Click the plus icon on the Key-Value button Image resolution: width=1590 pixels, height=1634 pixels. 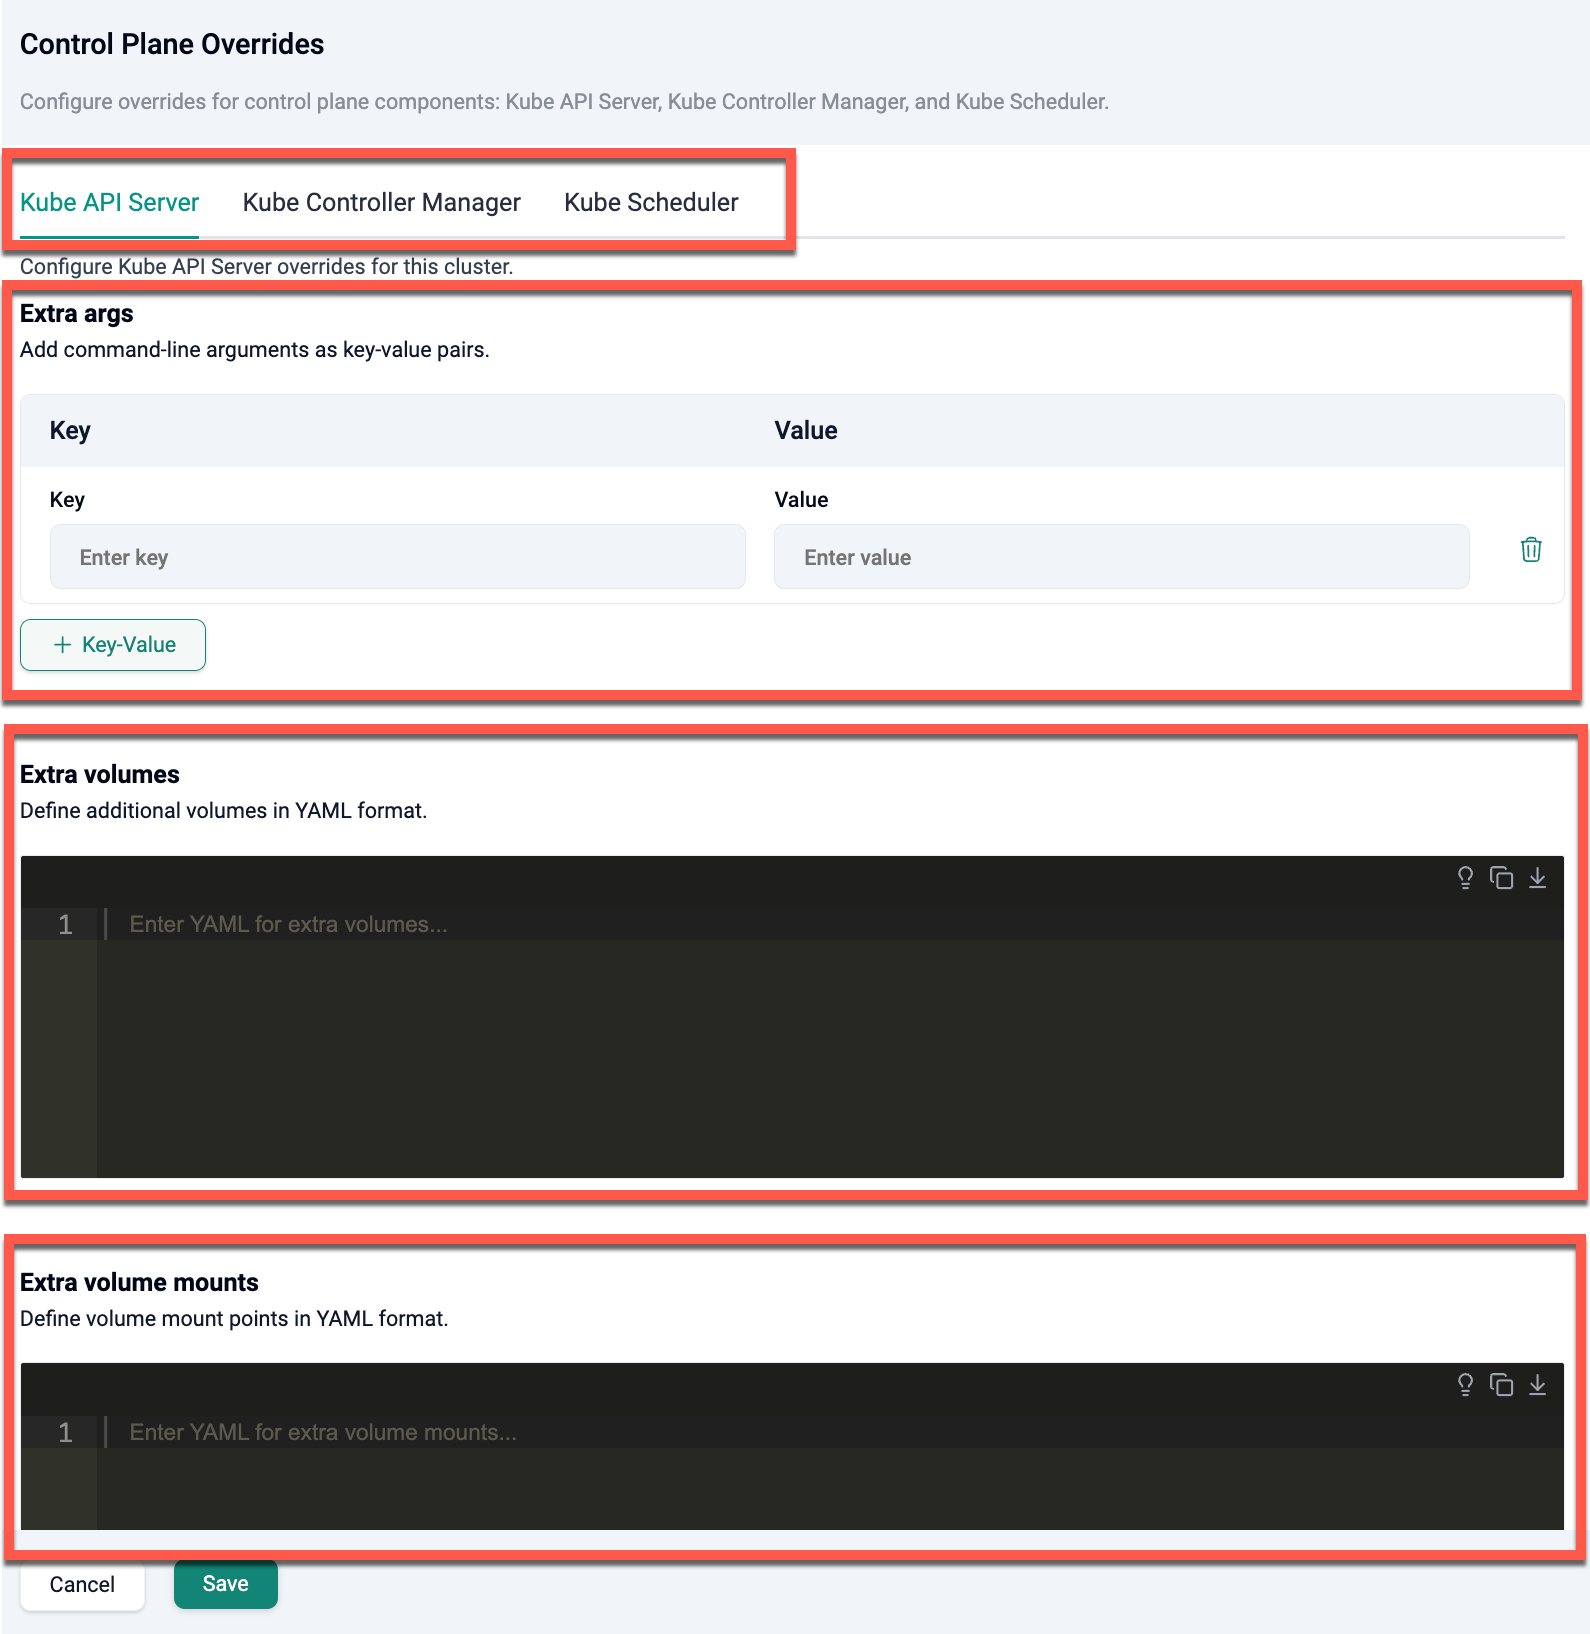(x=63, y=645)
